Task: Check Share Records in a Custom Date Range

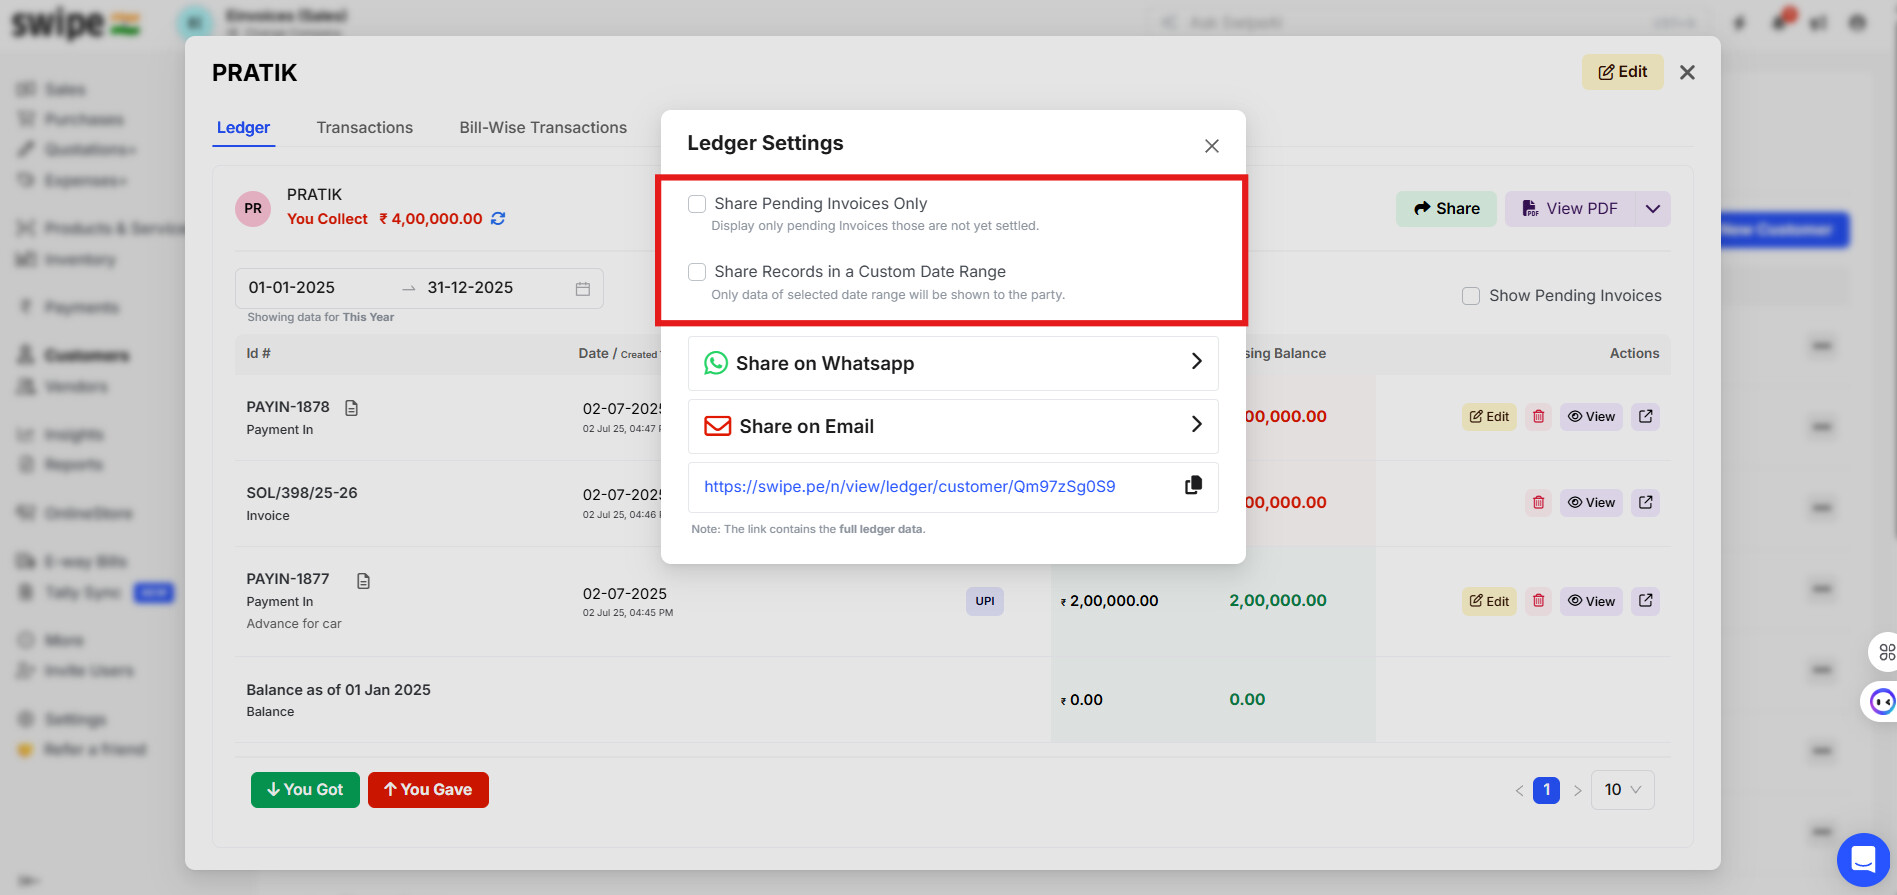Action: [x=697, y=272]
